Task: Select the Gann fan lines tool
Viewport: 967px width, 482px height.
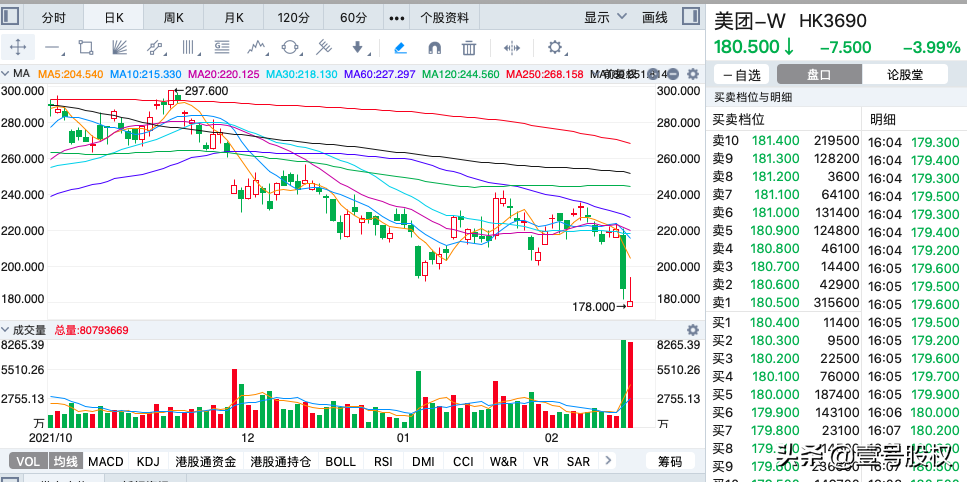Action: pos(119,47)
